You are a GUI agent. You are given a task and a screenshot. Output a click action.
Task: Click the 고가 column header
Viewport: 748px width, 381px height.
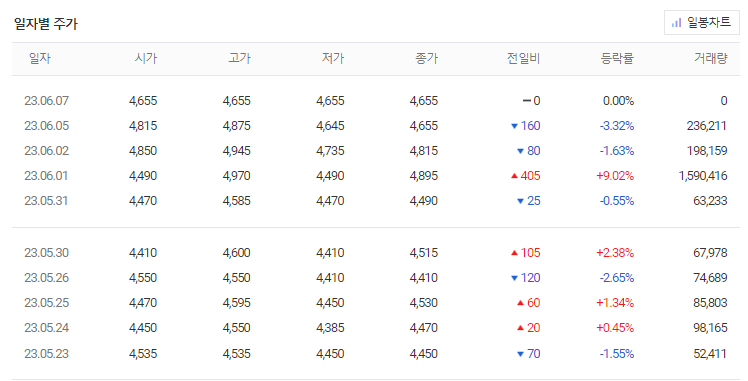click(x=239, y=59)
